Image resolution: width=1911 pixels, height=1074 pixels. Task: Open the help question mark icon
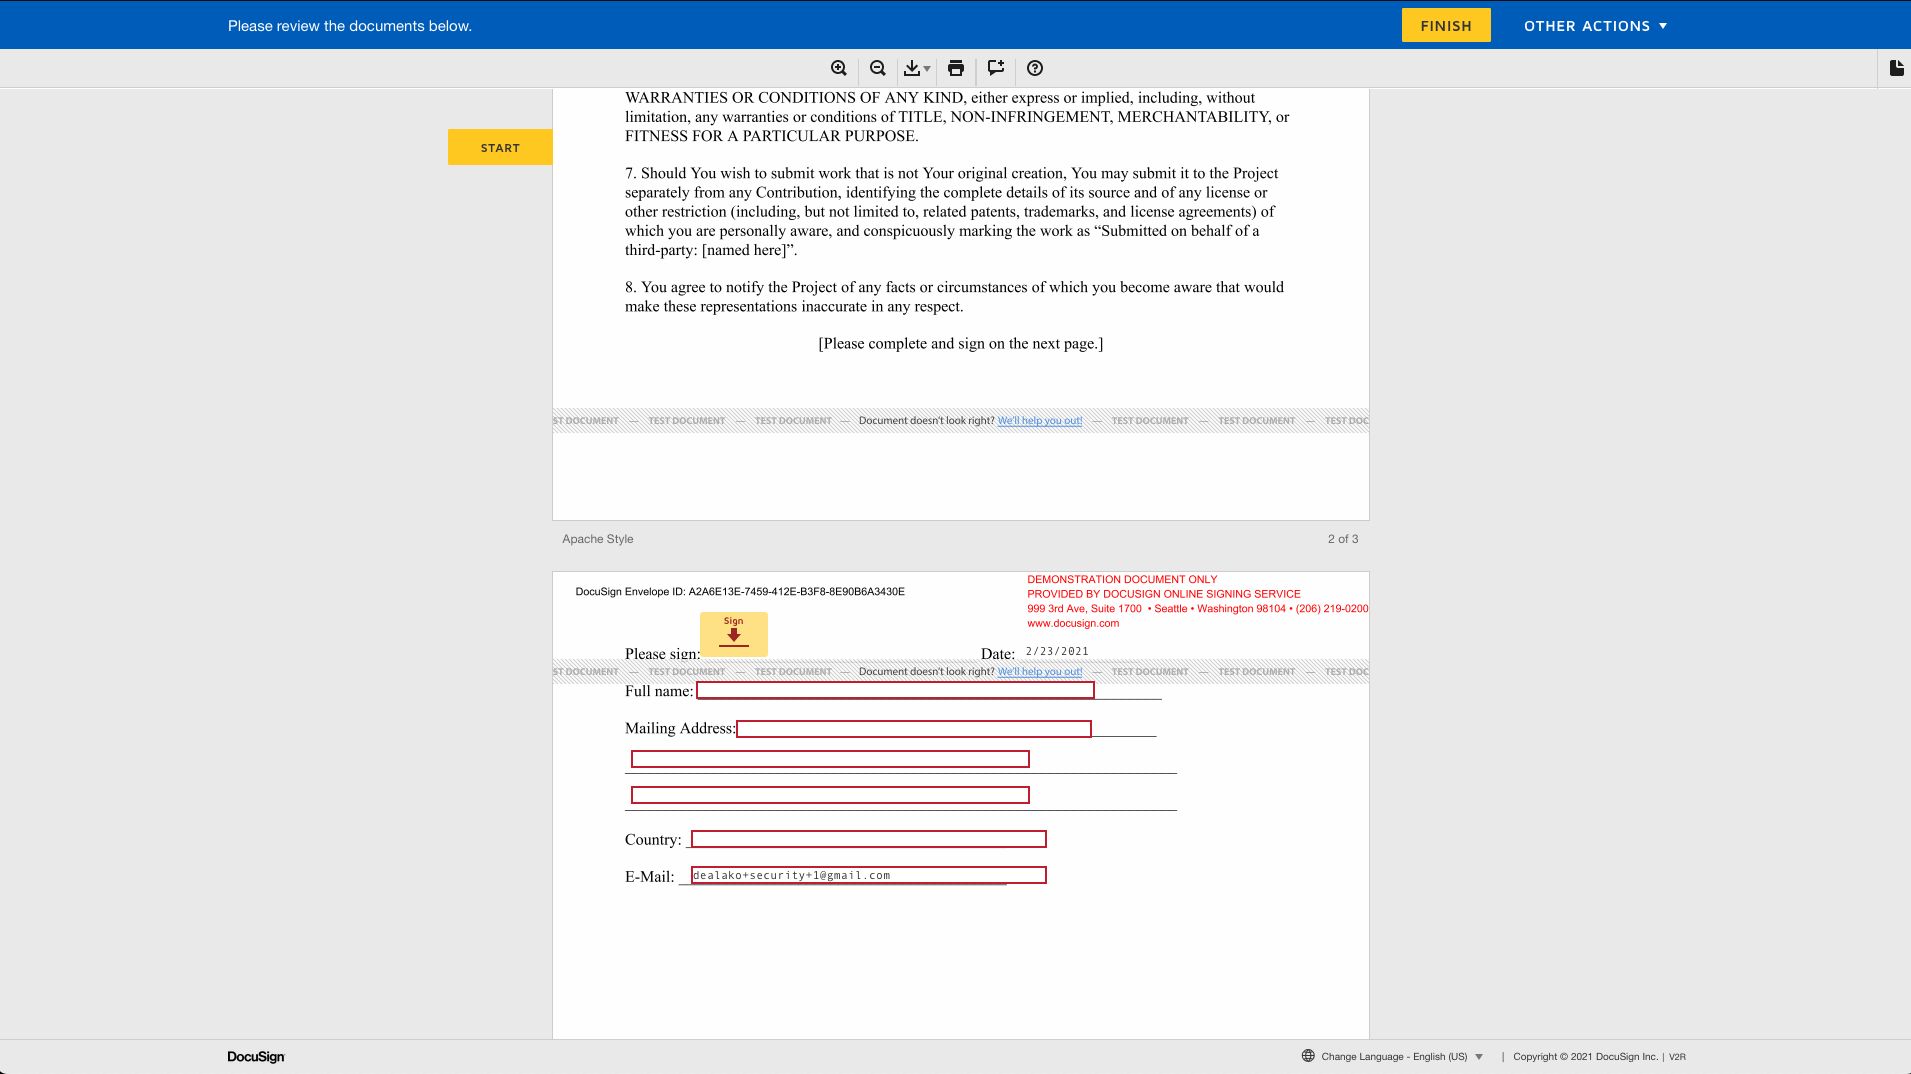point(1035,68)
